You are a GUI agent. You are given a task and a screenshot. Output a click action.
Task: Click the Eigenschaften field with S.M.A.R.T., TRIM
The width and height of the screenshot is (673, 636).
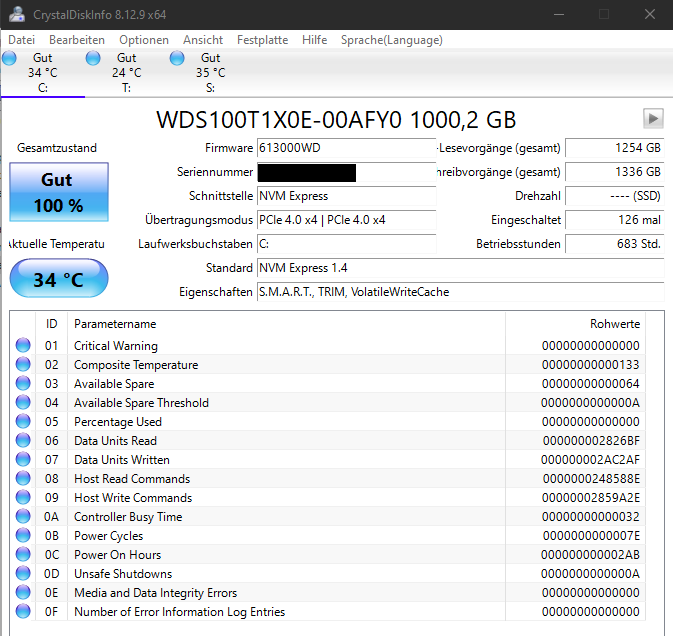[461, 292]
